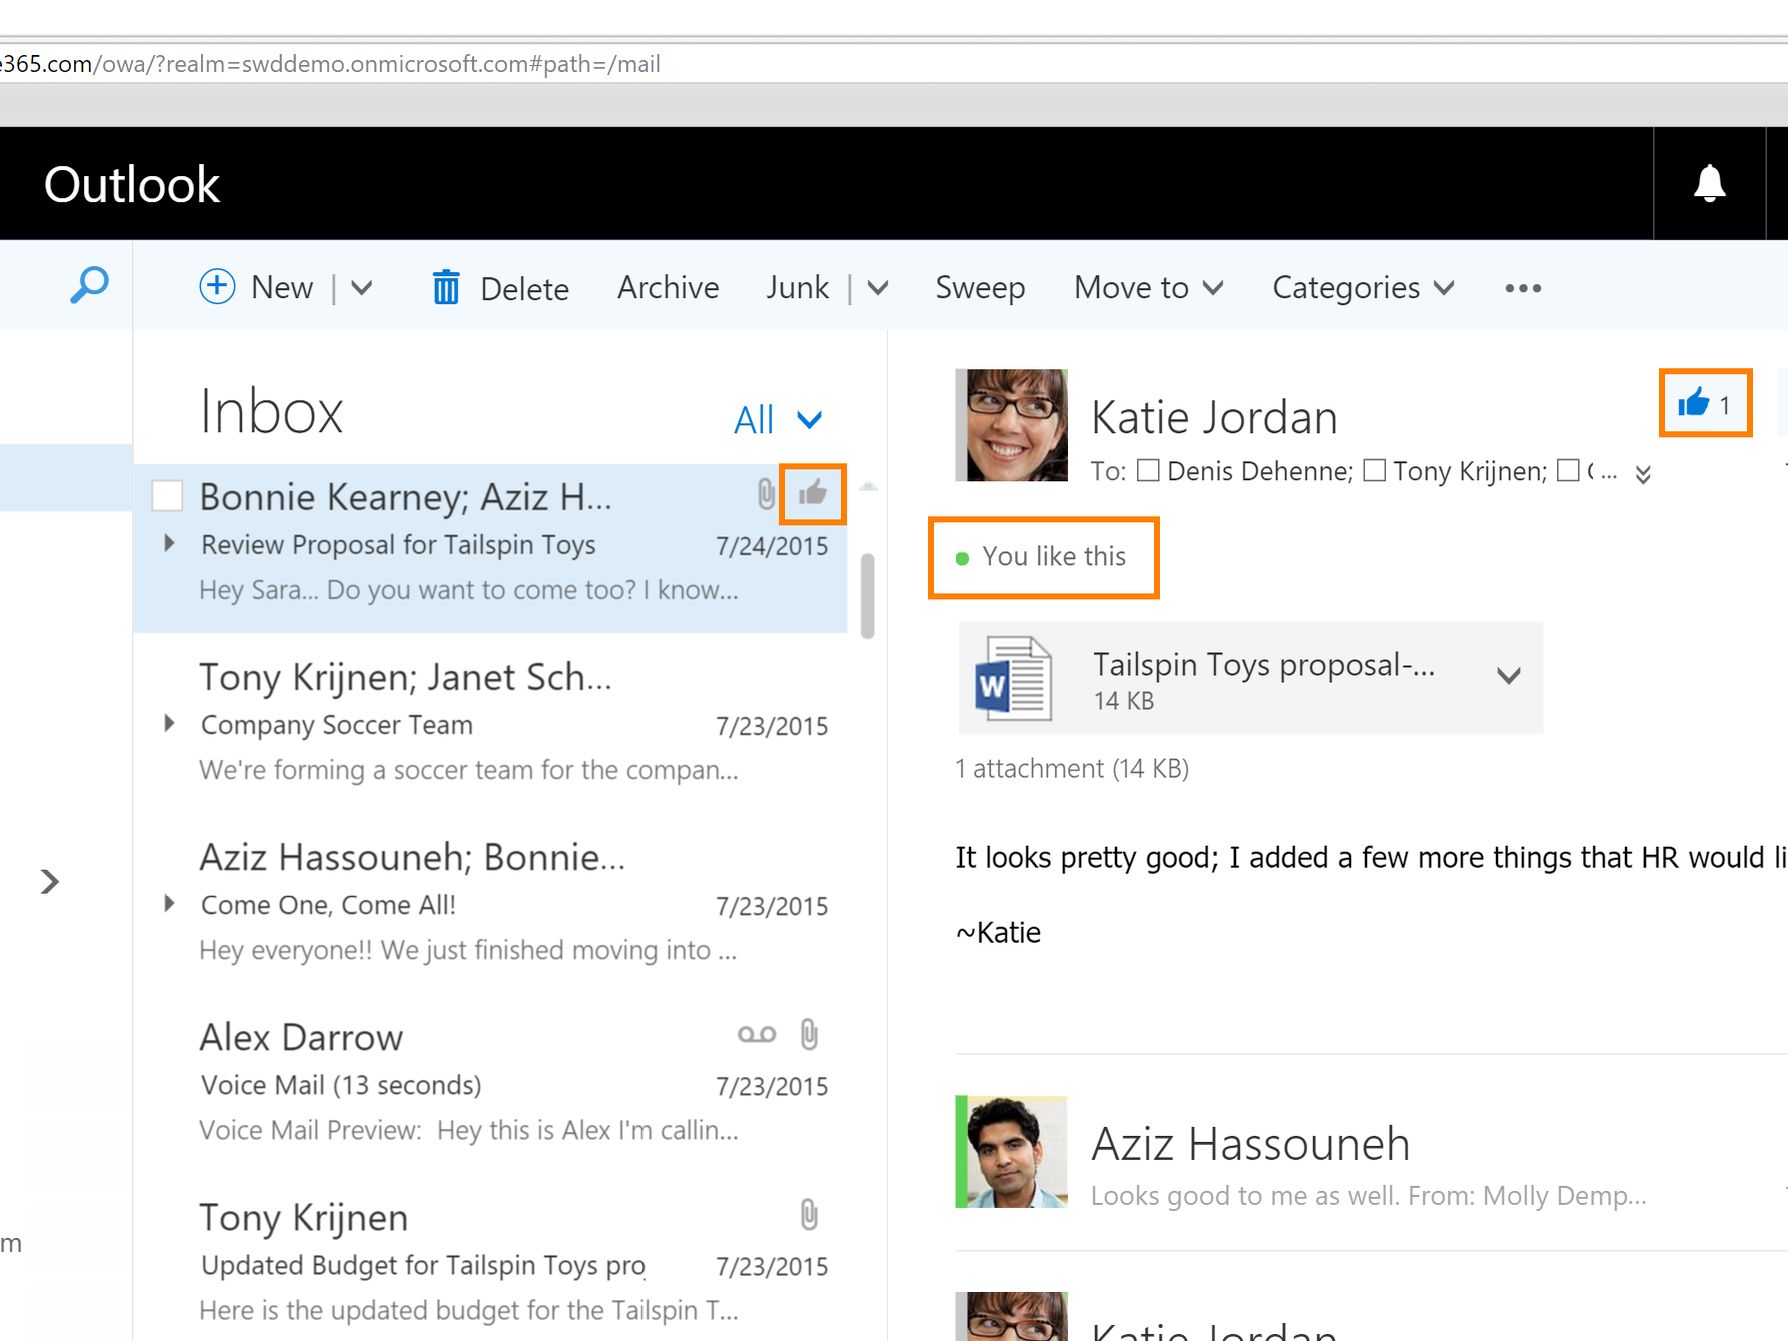Click 'We're forming a soccer team' preview text
The image size is (1788, 1341).
[x=469, y=770]
